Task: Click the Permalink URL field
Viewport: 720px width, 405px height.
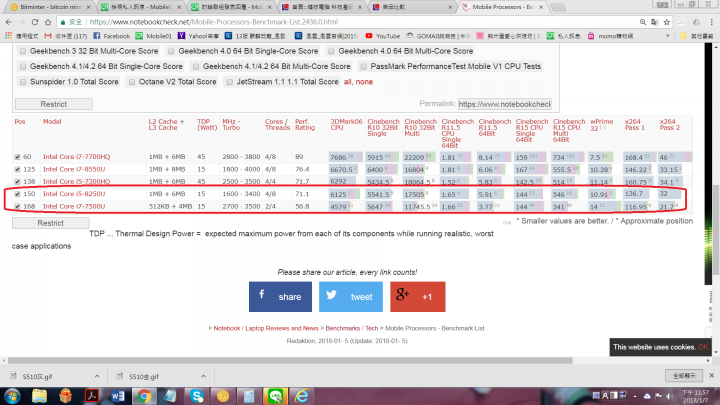Action: [505, 104]
